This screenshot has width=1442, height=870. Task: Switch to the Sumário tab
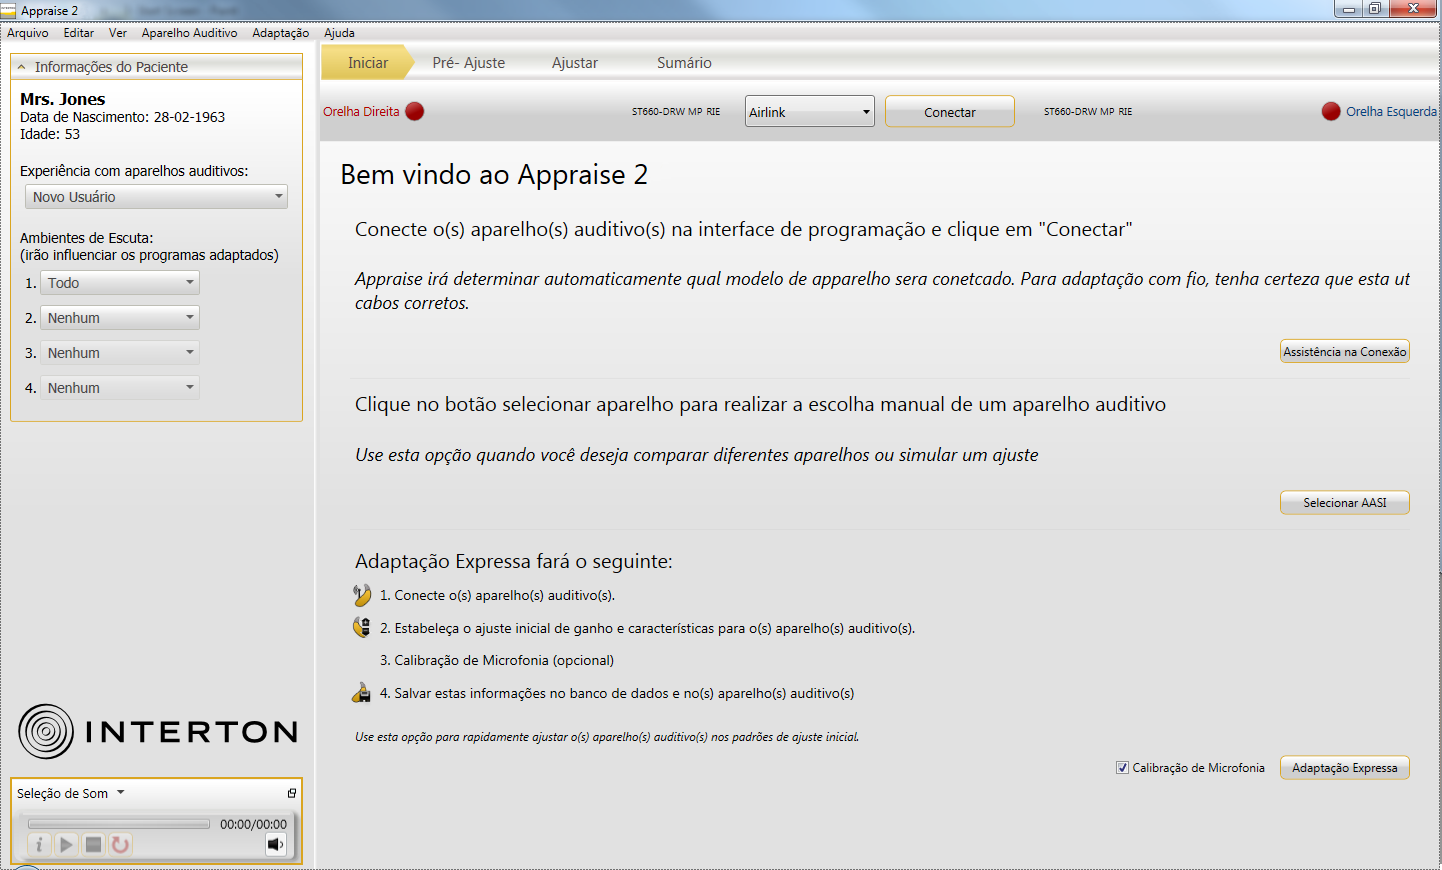click(x=684, y=62)
